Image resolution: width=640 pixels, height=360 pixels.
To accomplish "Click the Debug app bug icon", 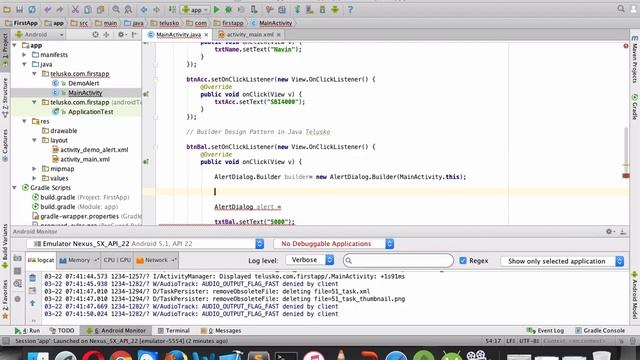I will coord(229,9).
